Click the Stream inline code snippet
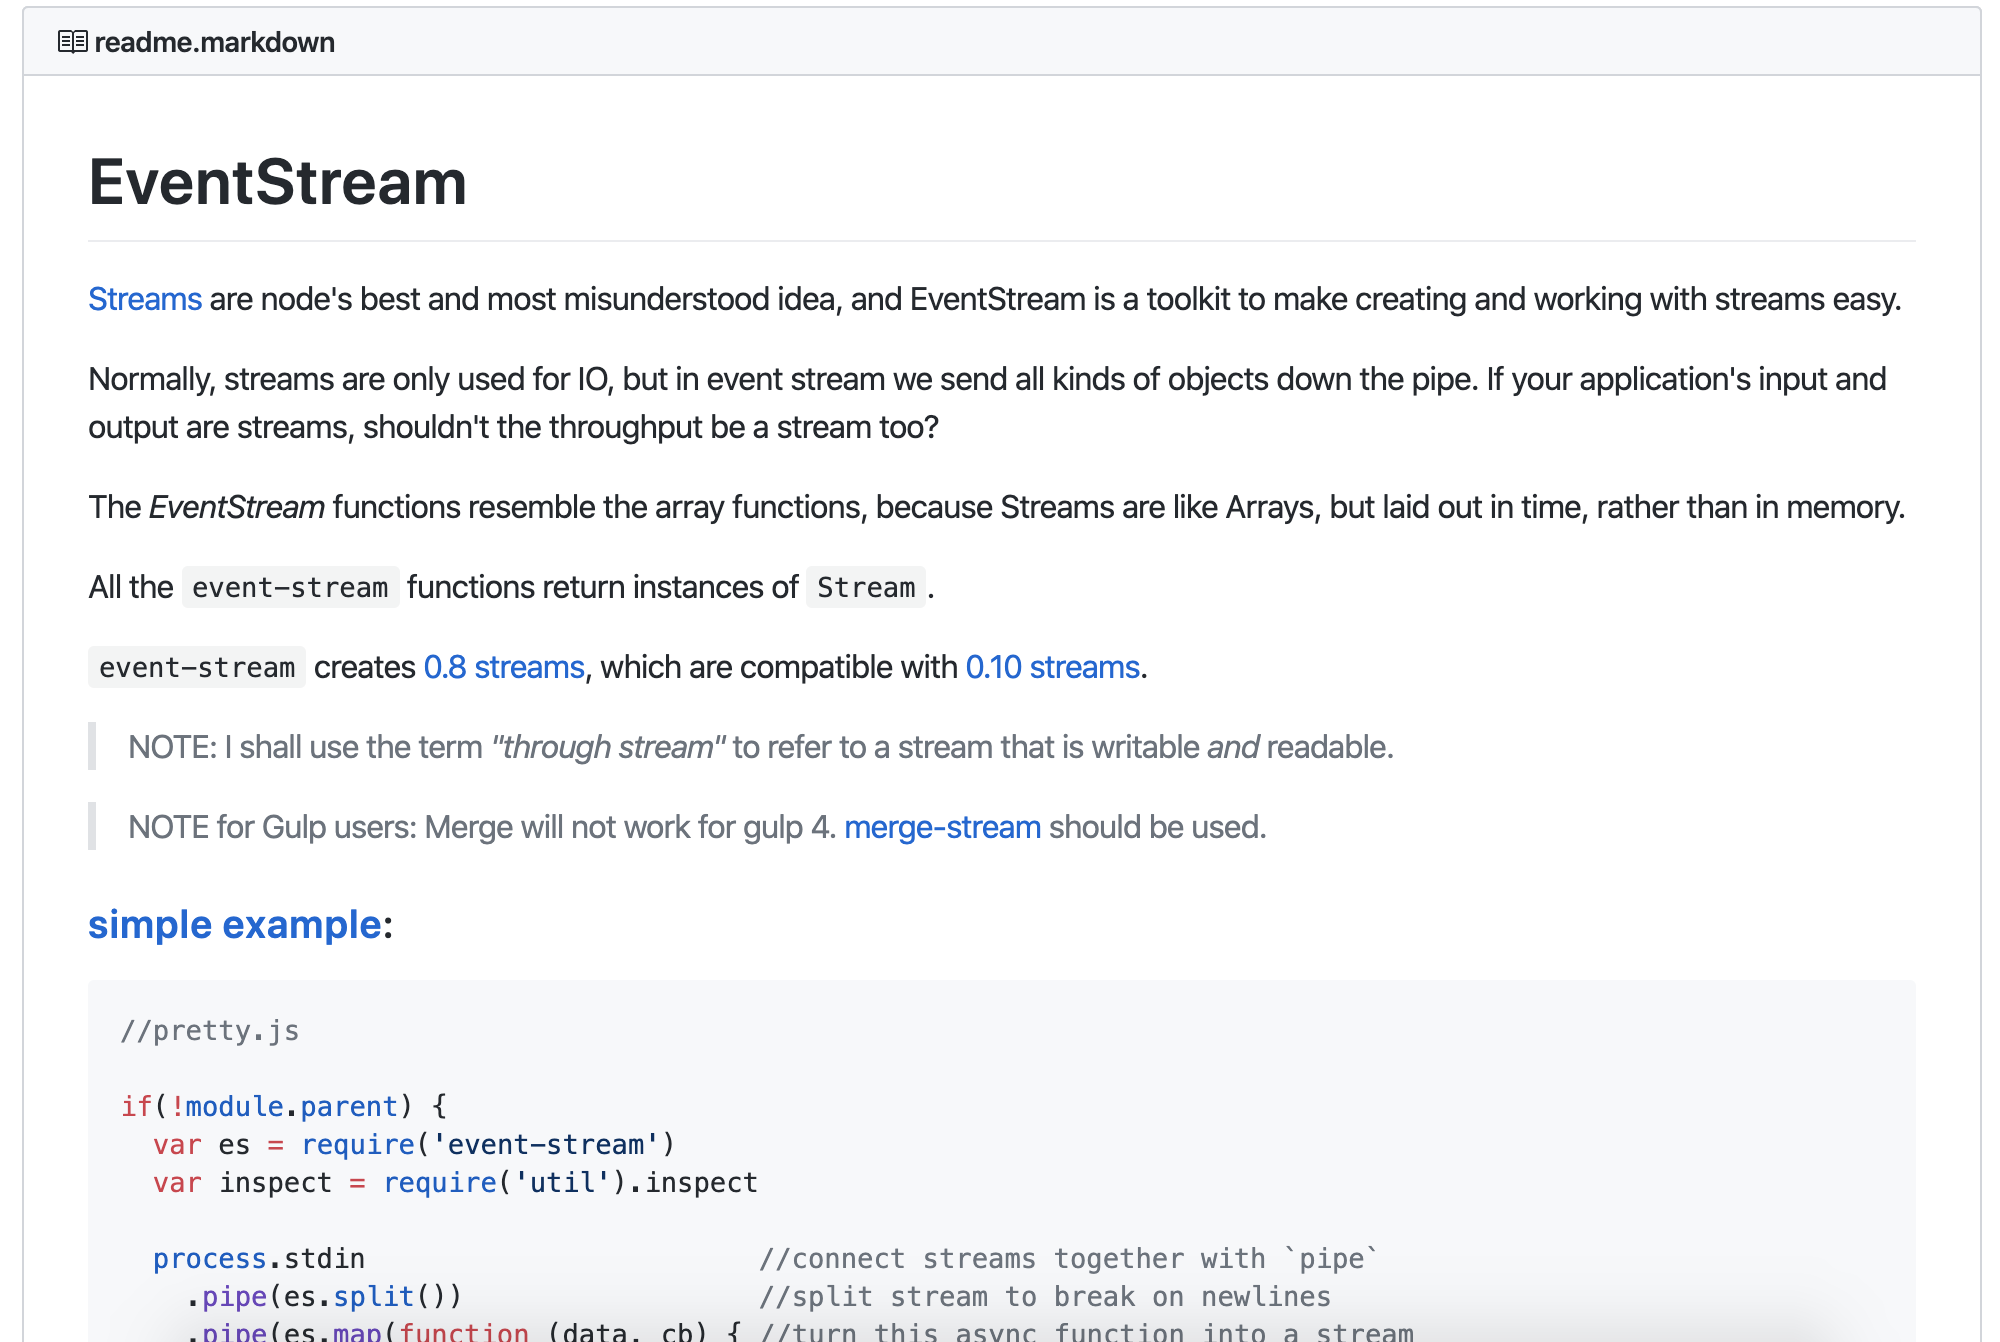 coord(866,587)
